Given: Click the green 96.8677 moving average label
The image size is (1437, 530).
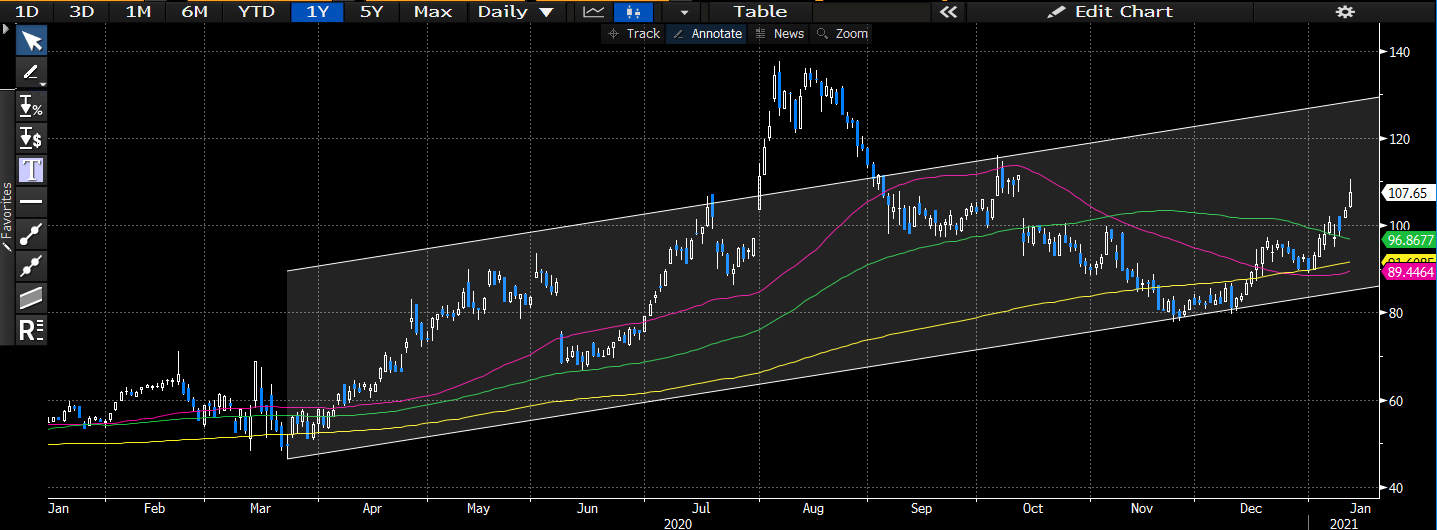Looking at the screenshot, I should [x=1408, y=240].
